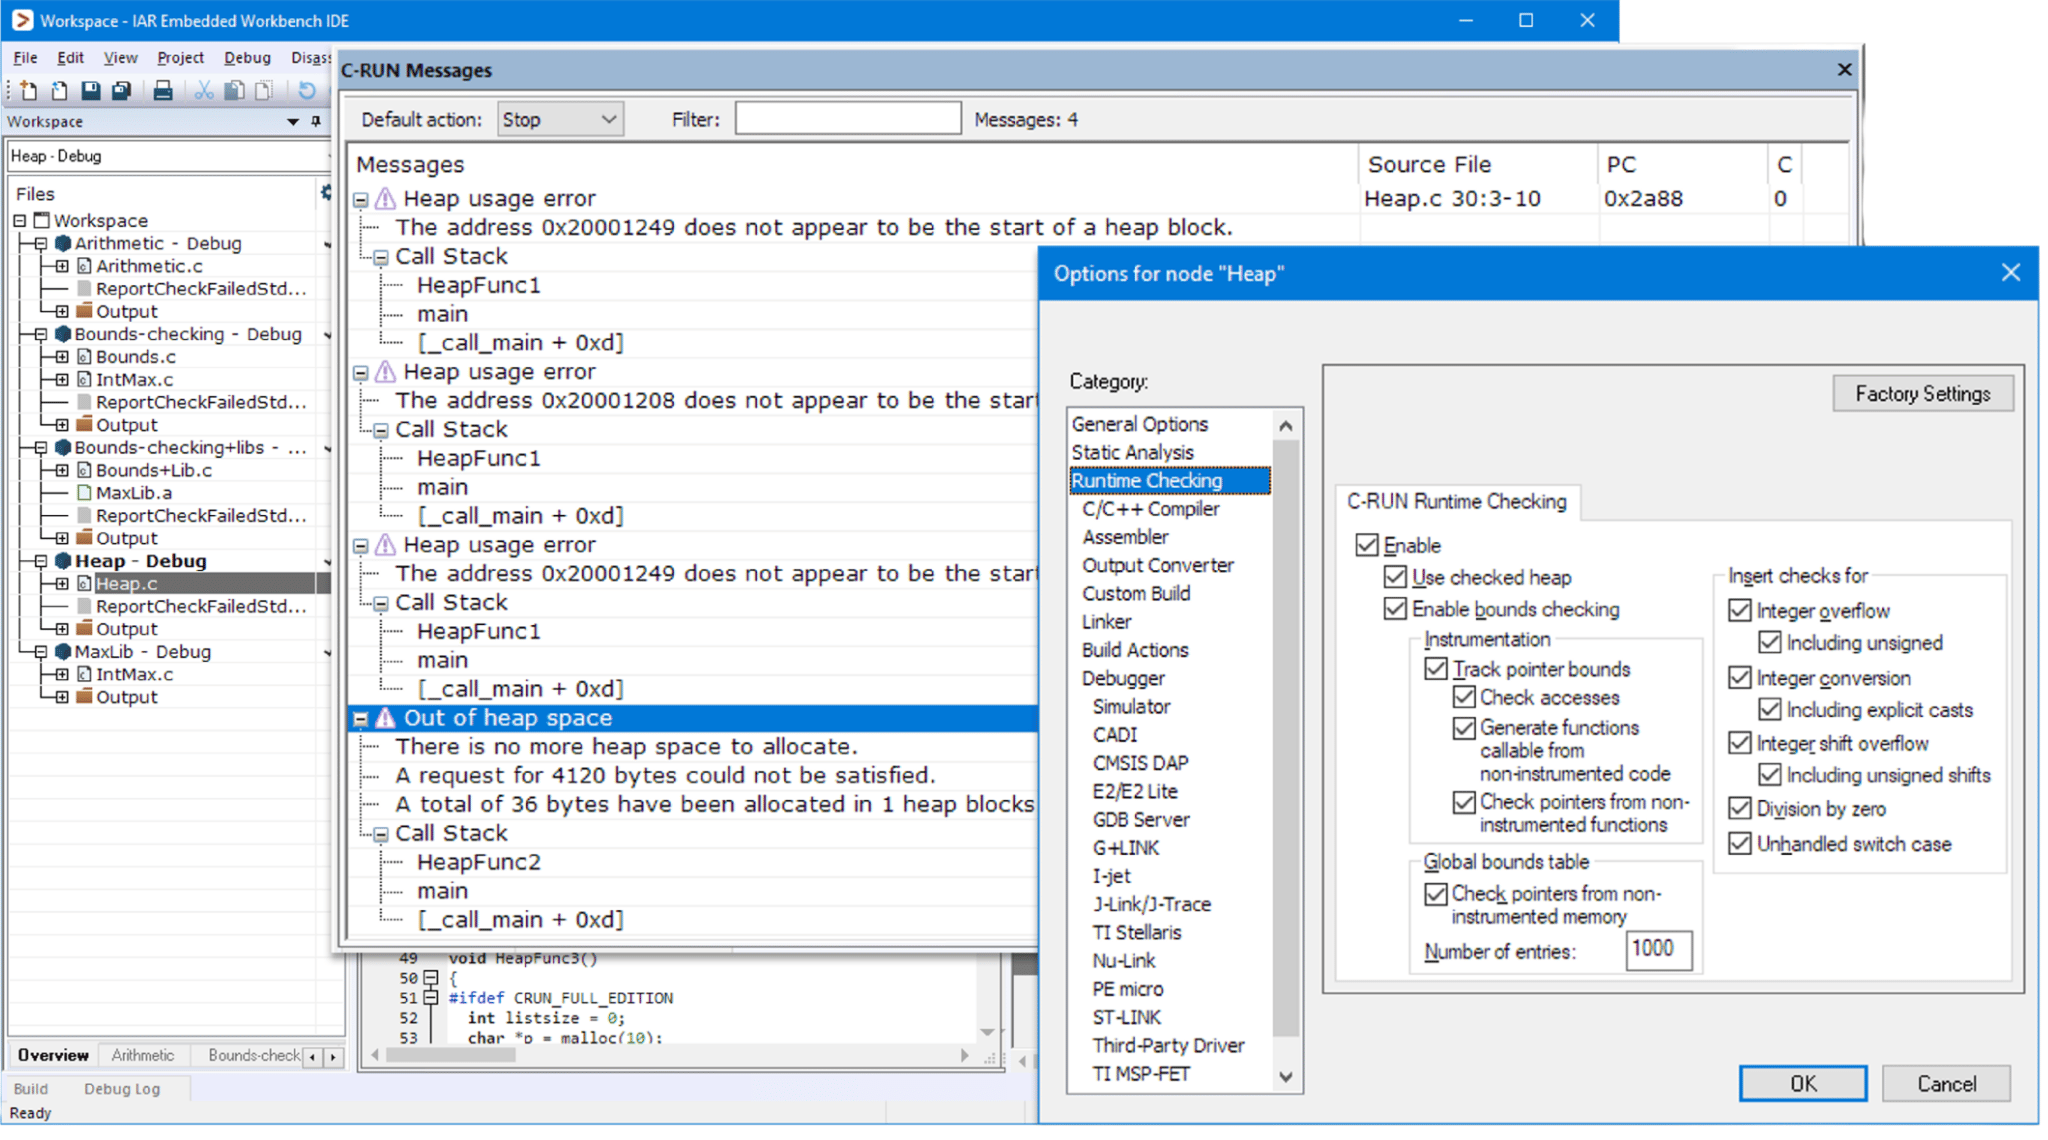
Task: Toggle the Integer overflow checkbox
Action: tap(1740, 611)
